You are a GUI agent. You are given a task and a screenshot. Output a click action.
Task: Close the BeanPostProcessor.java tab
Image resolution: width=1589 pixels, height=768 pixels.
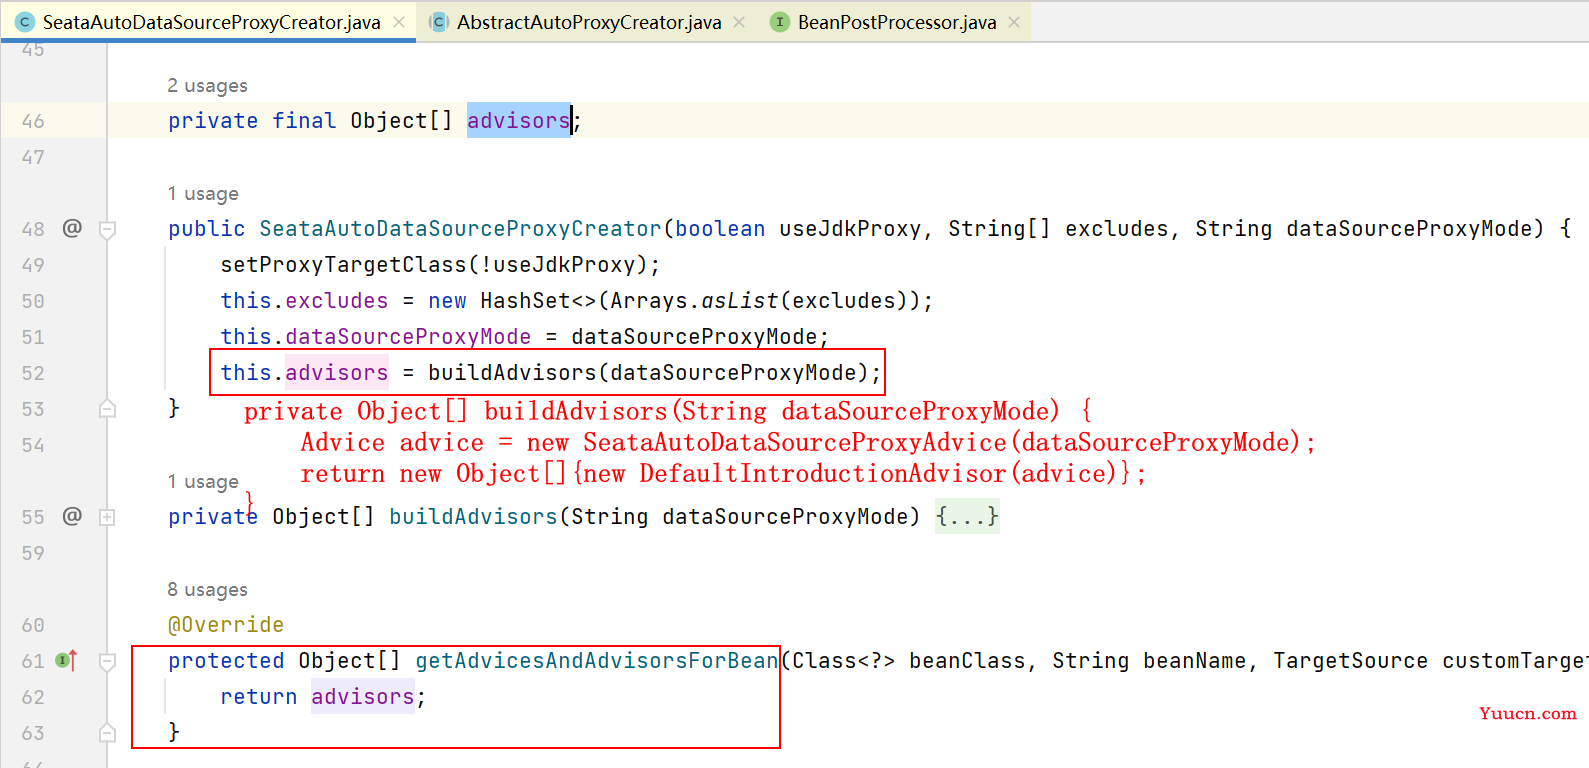(x=1014, y=22)
